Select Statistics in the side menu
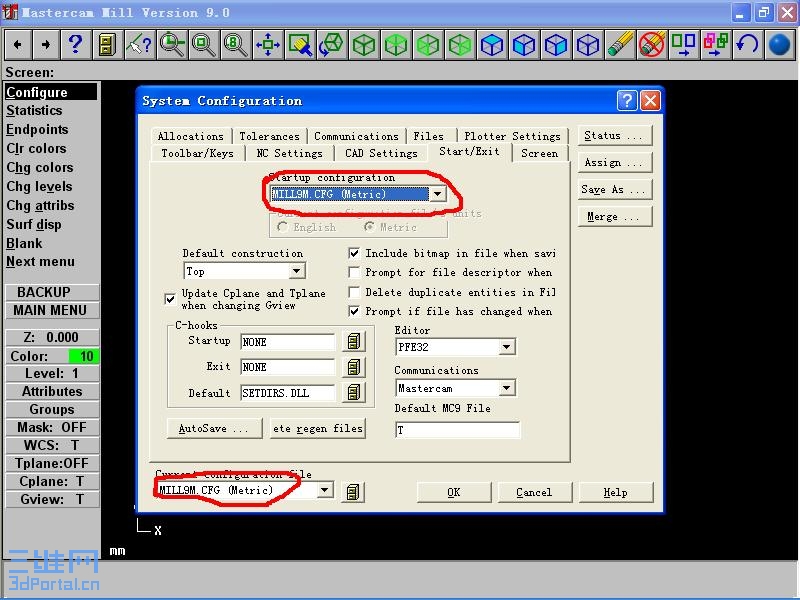The image size is (800, 600). pos(34,110)
